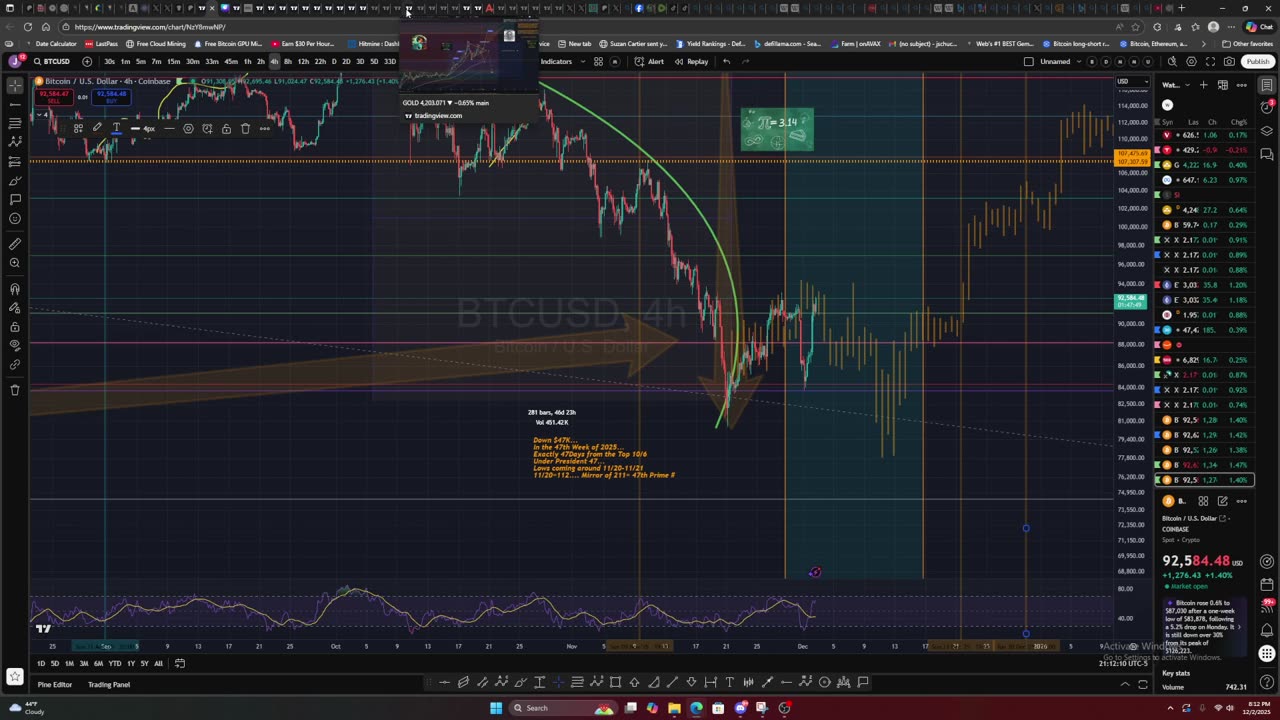Viewport: 1280px width, 720px height.
Task: Open watchlist advanced view icon
Action: click(x=1222, y=85)
